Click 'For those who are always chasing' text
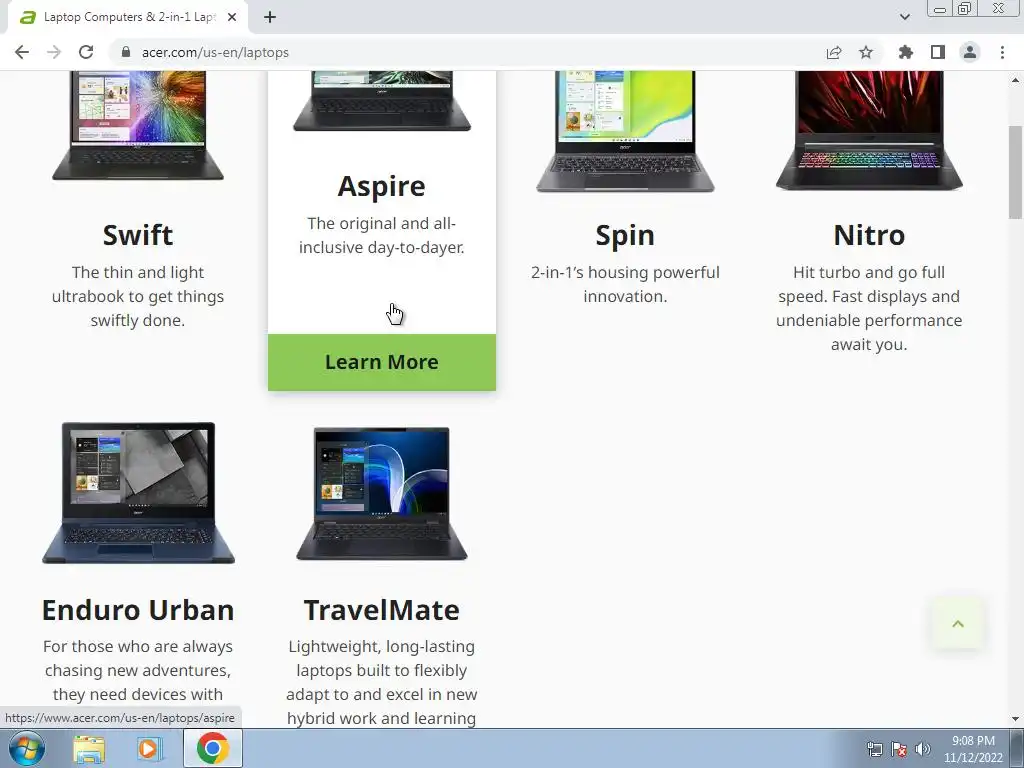Viewport: 1024px width, 768px height. click(x=138, y=671)
